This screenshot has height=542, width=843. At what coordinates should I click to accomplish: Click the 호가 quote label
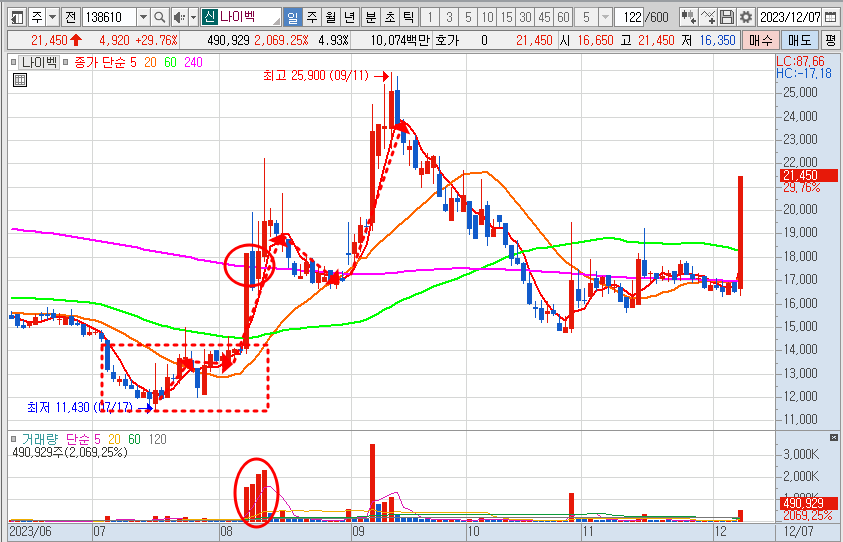click(x=446, y=40)
